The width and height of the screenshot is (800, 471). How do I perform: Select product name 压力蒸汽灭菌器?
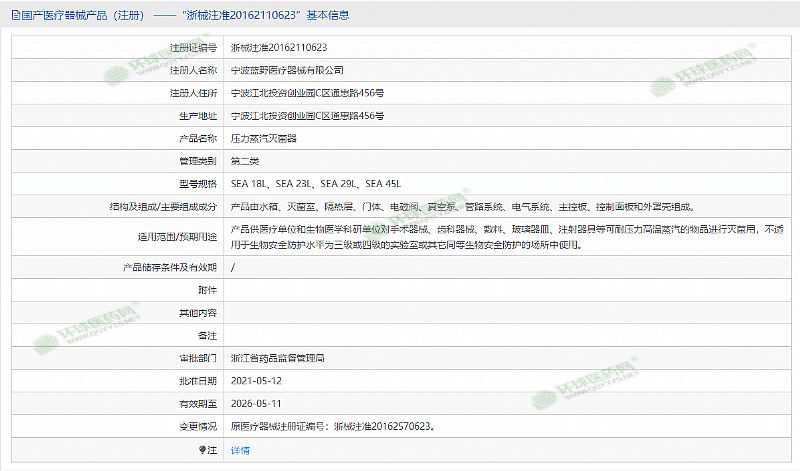(x=264, y=138)
